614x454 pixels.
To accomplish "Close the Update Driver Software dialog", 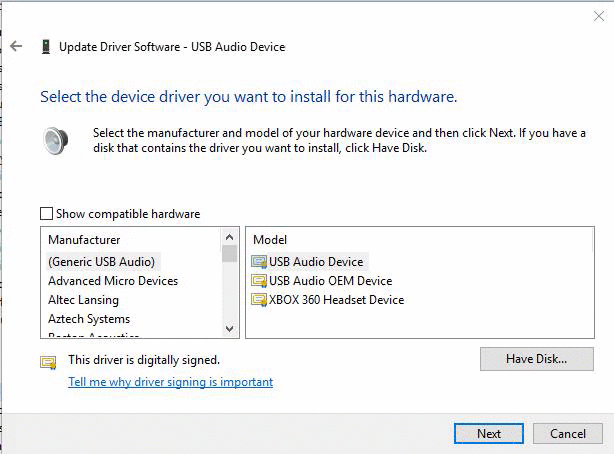I will 599,15.
